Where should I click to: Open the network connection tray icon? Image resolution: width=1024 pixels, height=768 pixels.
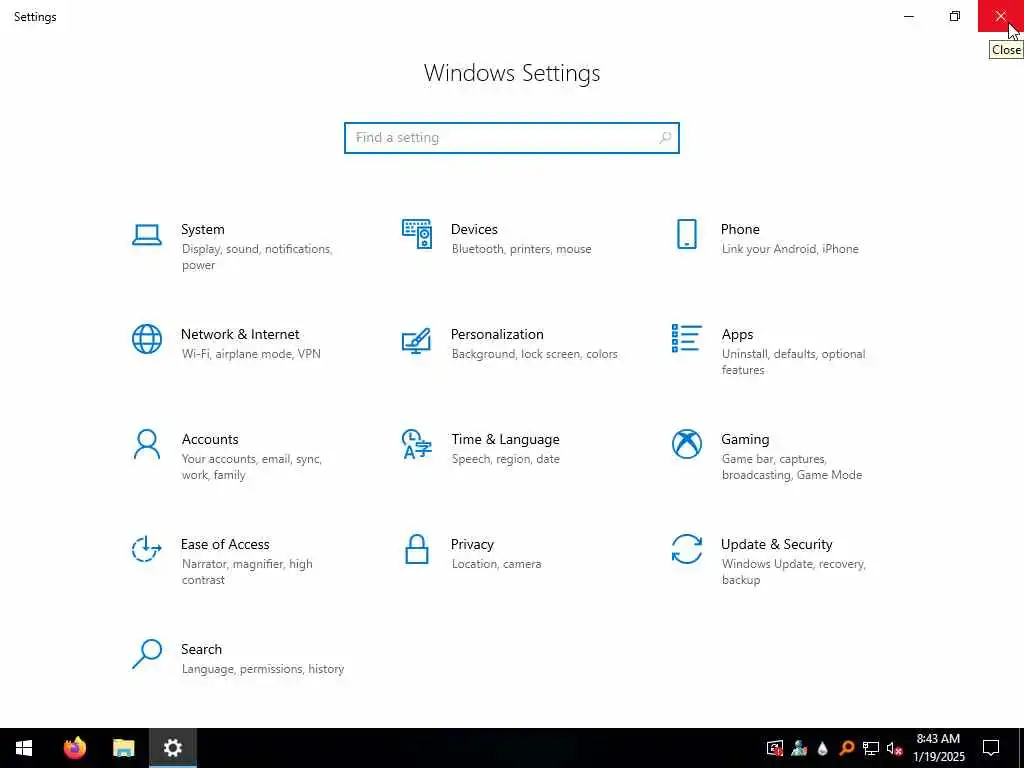click(871, 748)
